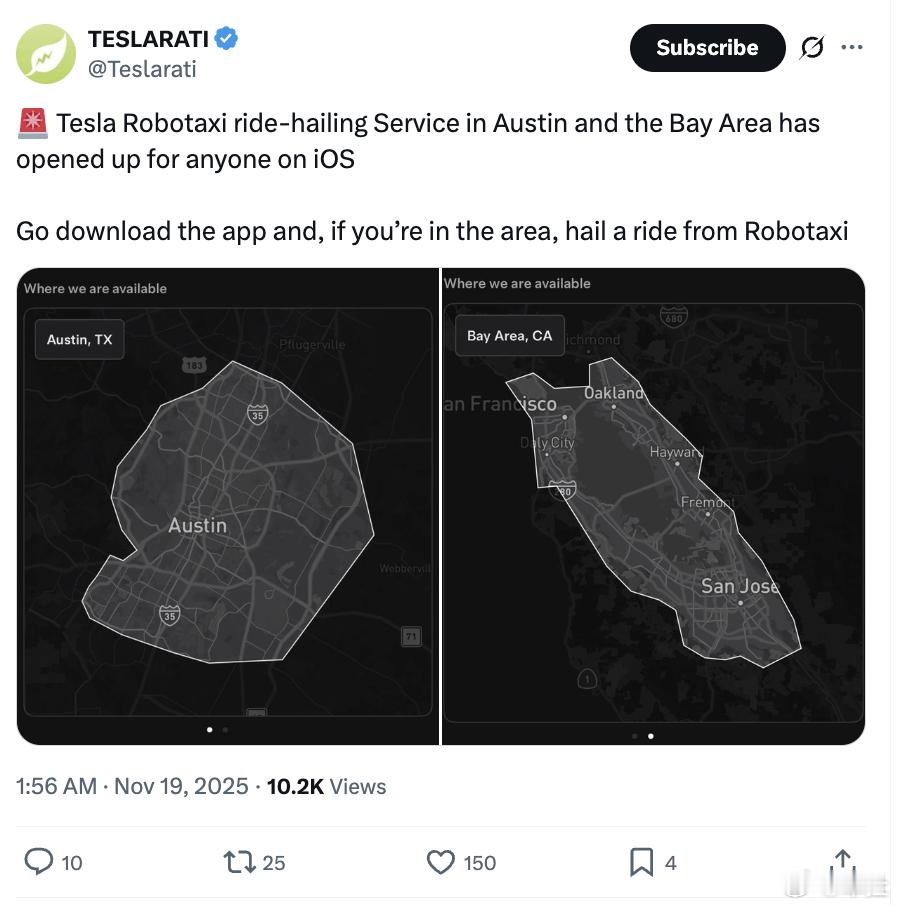Open the TESLARATI display name link
The width and height of the screenshot is (898, 906).
[148, 39]
